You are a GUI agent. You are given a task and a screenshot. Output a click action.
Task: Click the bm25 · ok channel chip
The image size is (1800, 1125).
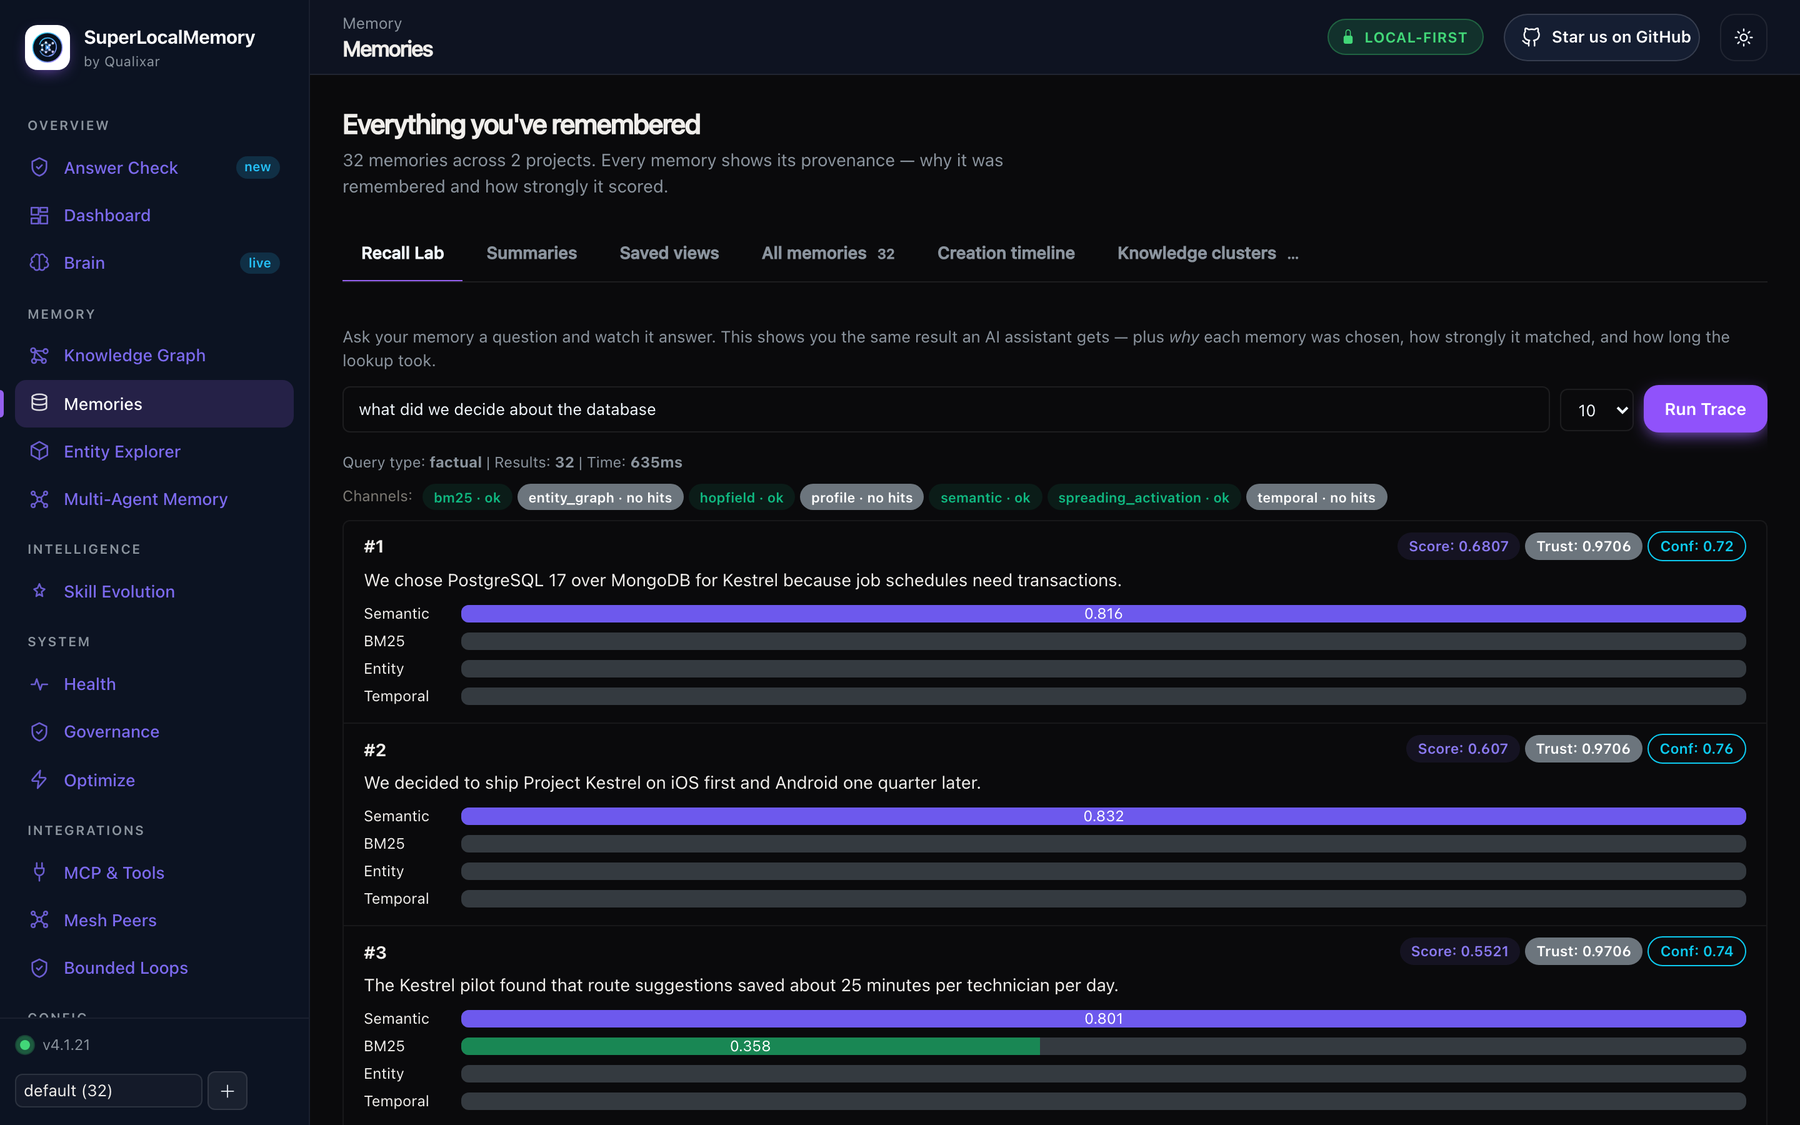pos(467,497)
